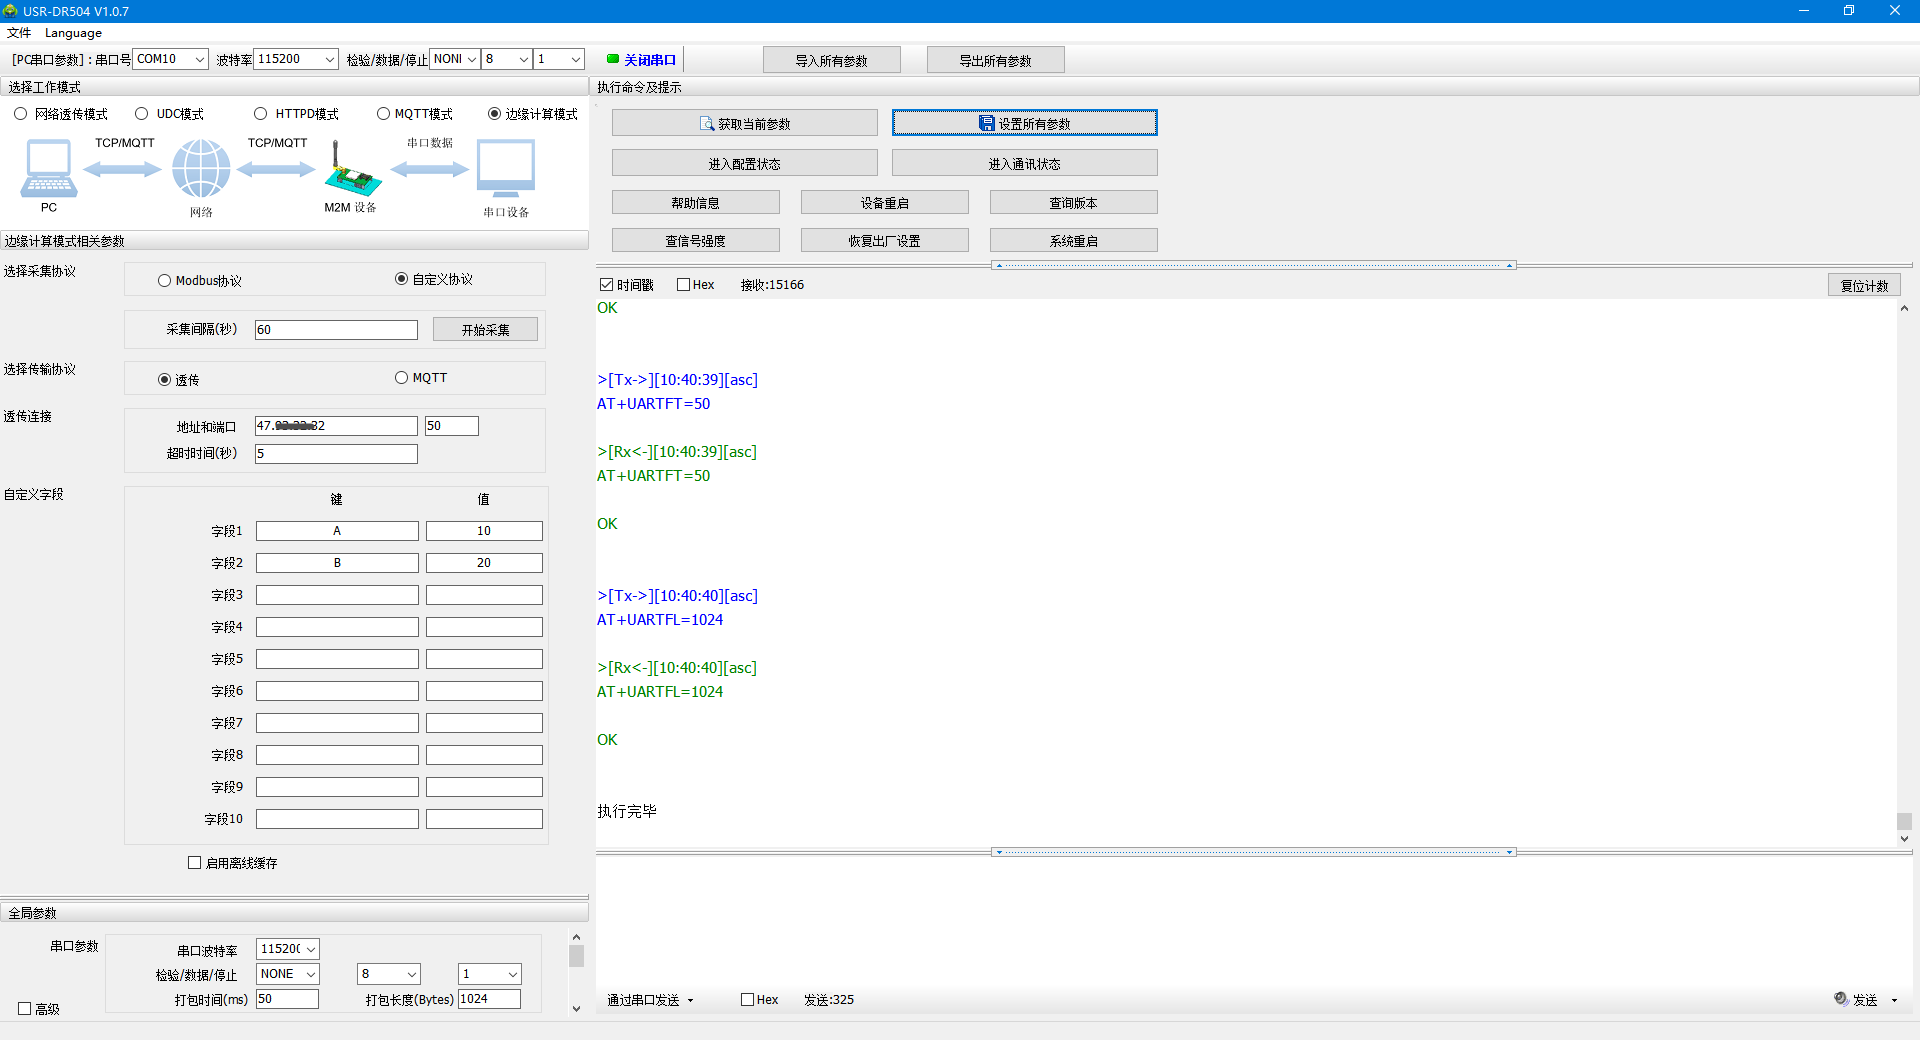
Task: Click the globe 网络 network icon
Action: click(x=201, y=168)
